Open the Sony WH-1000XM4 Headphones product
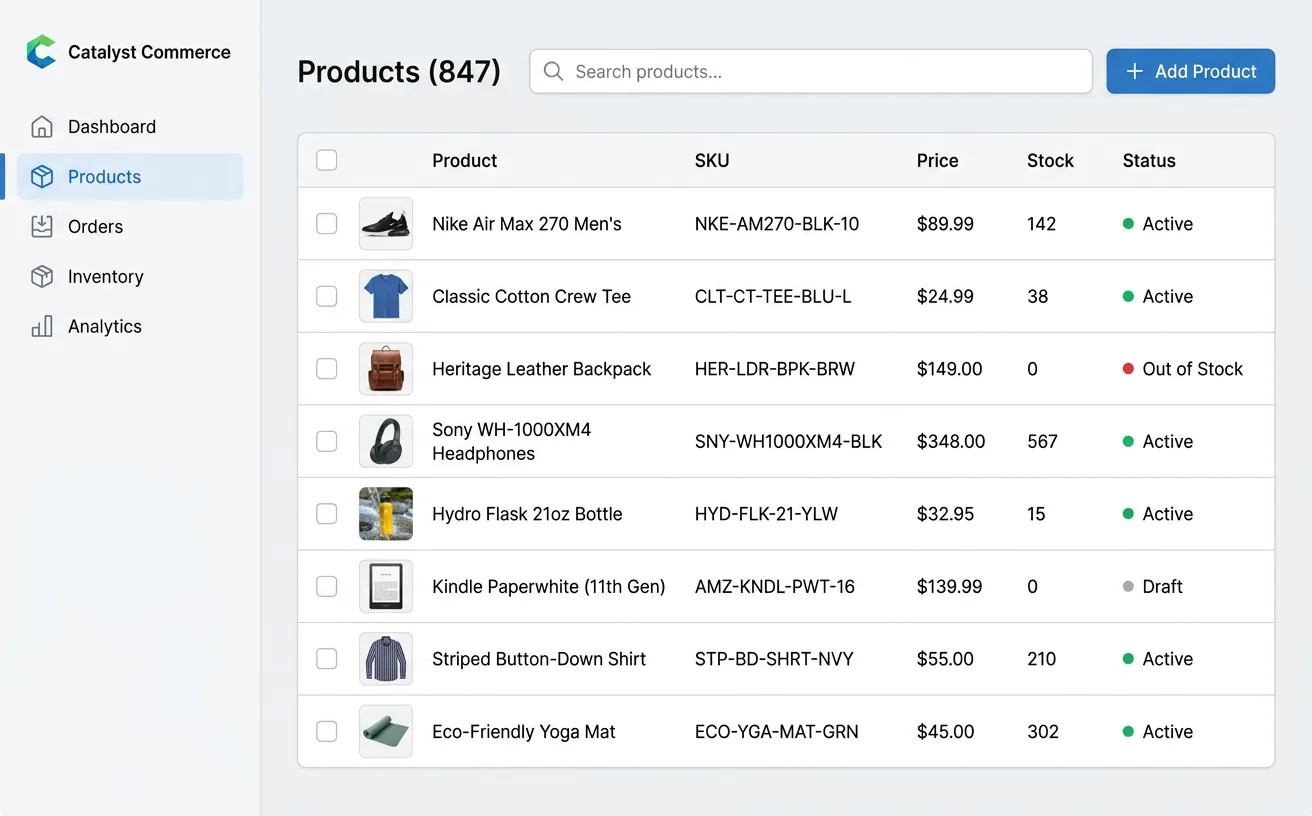This screenshot has width=1312, height=816. tap(511, 441)
